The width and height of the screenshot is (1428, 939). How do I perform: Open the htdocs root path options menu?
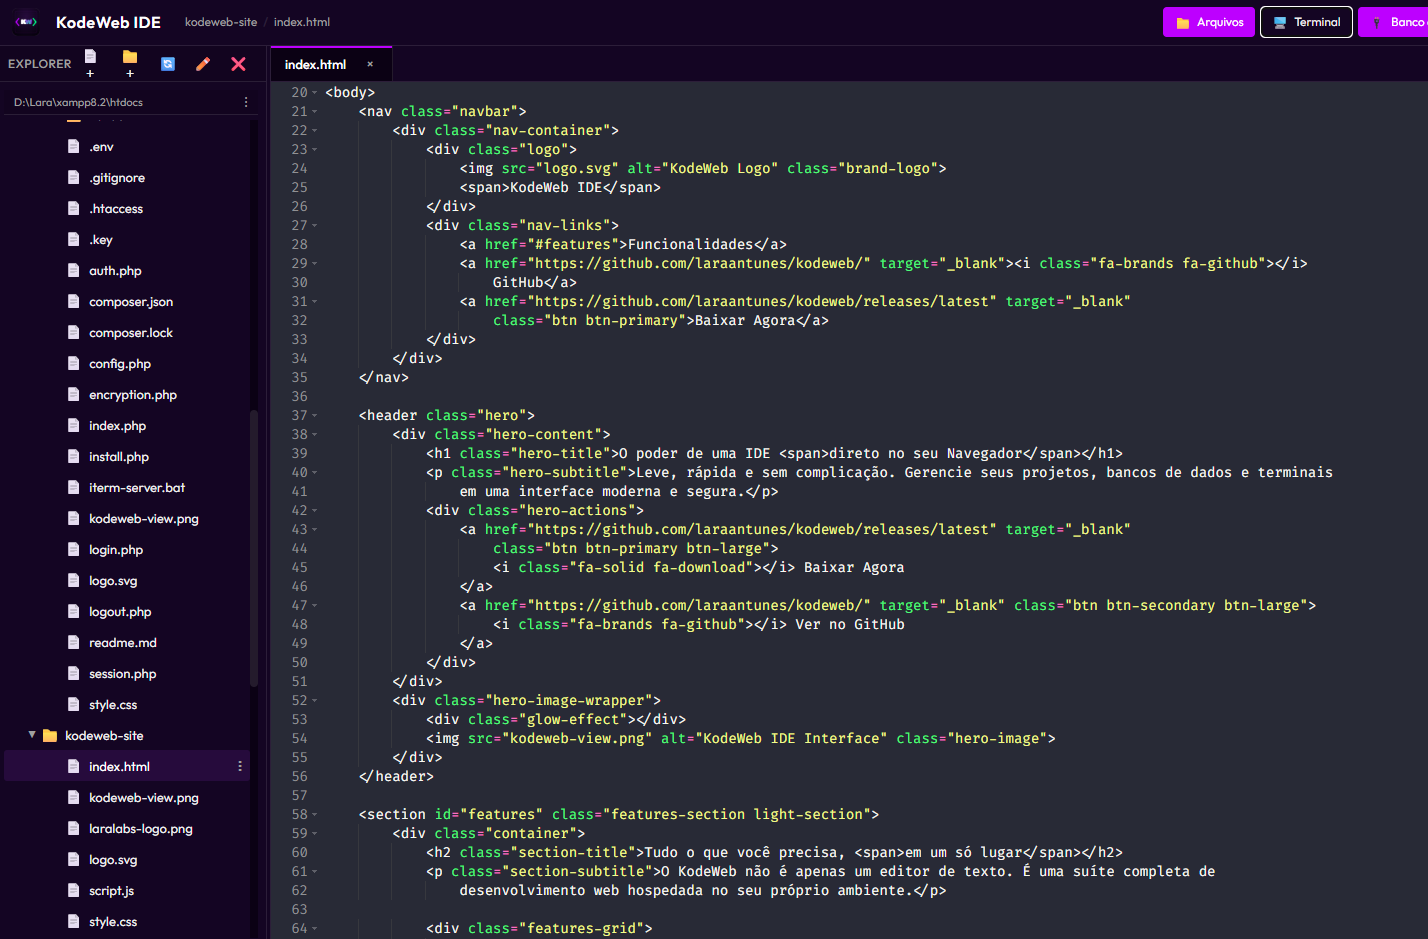point(246,102)
